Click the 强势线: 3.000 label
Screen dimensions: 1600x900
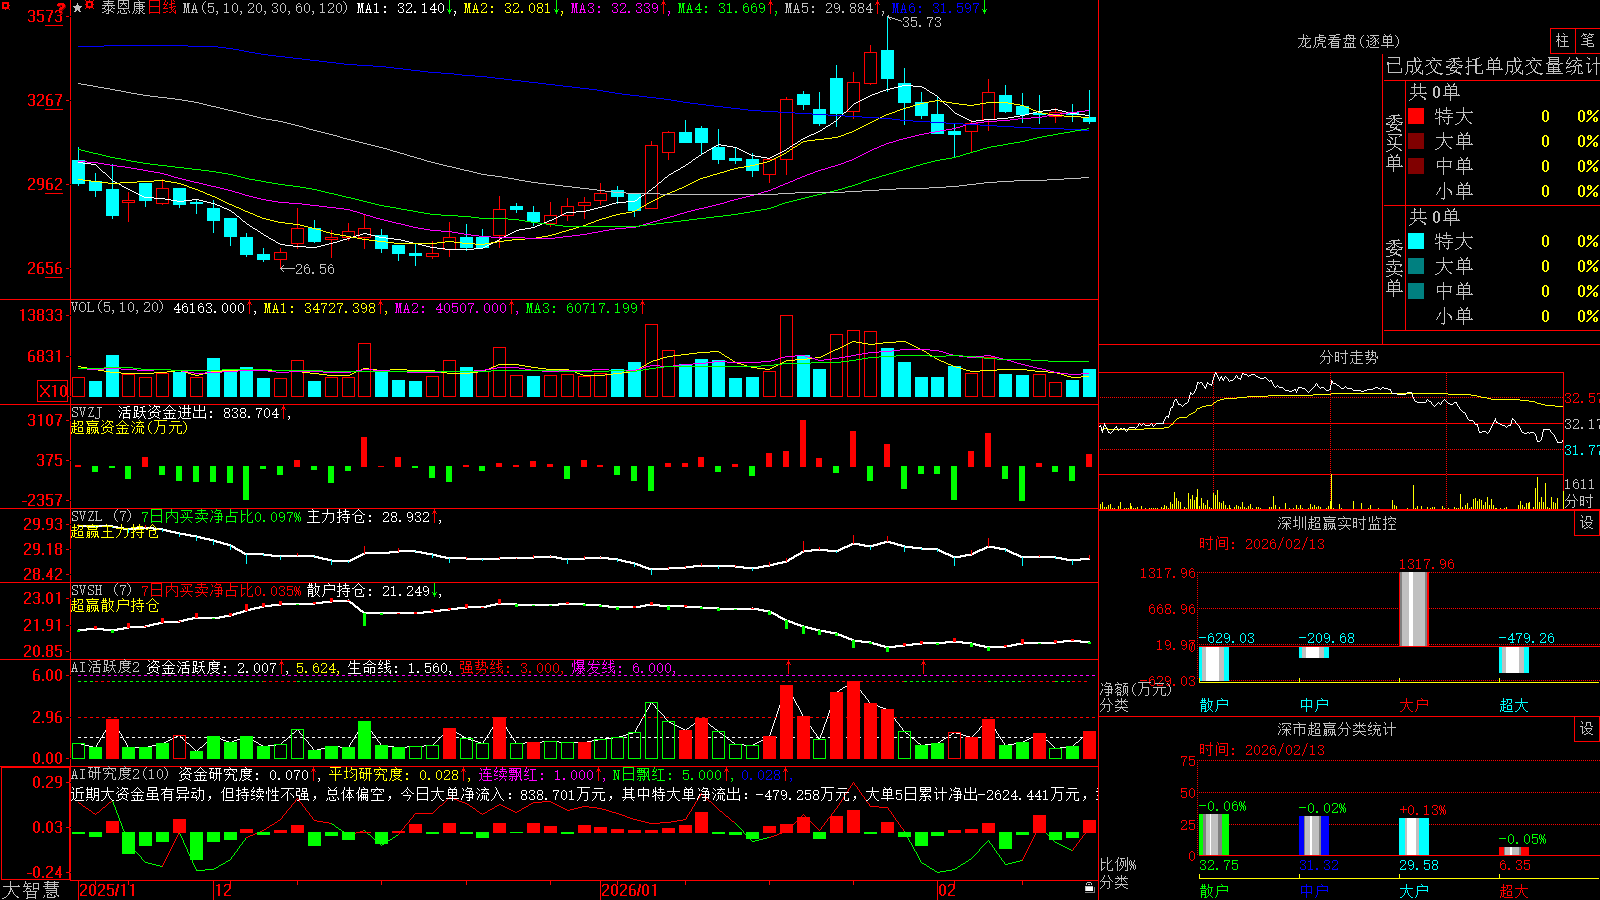pyautogui.click(x=511, y=667)
